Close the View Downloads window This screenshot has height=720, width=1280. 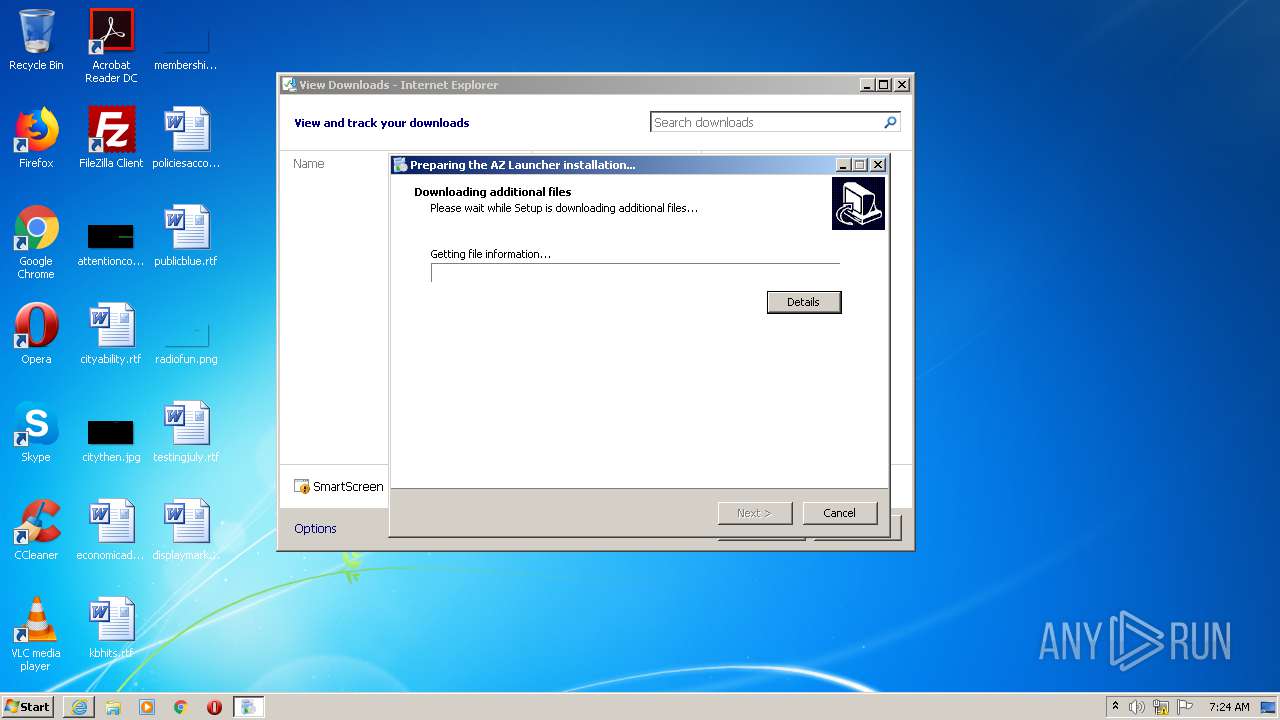tap(901, 85)
